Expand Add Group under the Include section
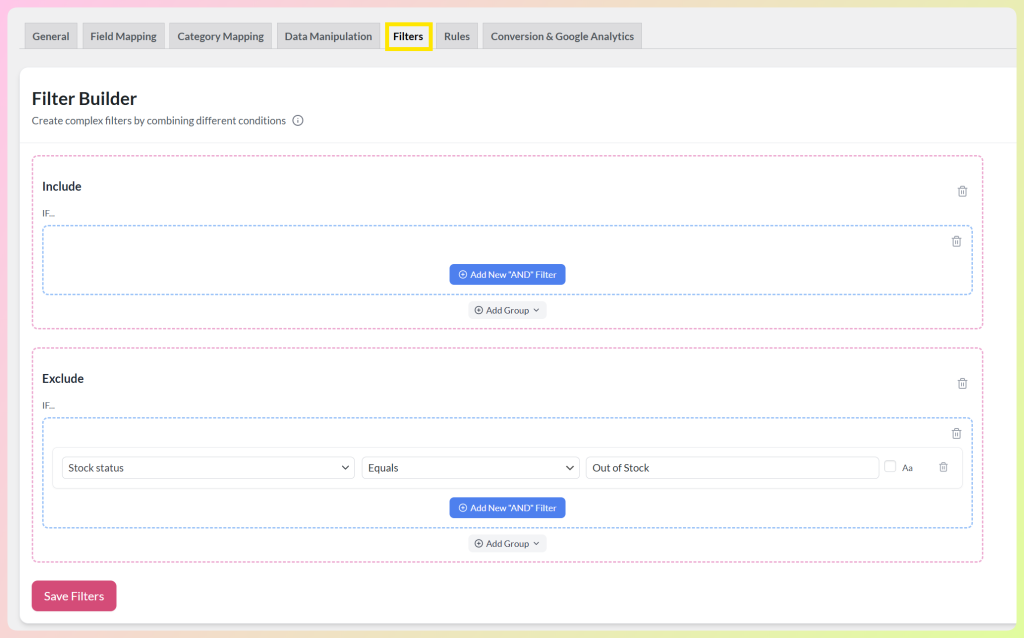The image size is (1024, 638). tap(507, 310)
